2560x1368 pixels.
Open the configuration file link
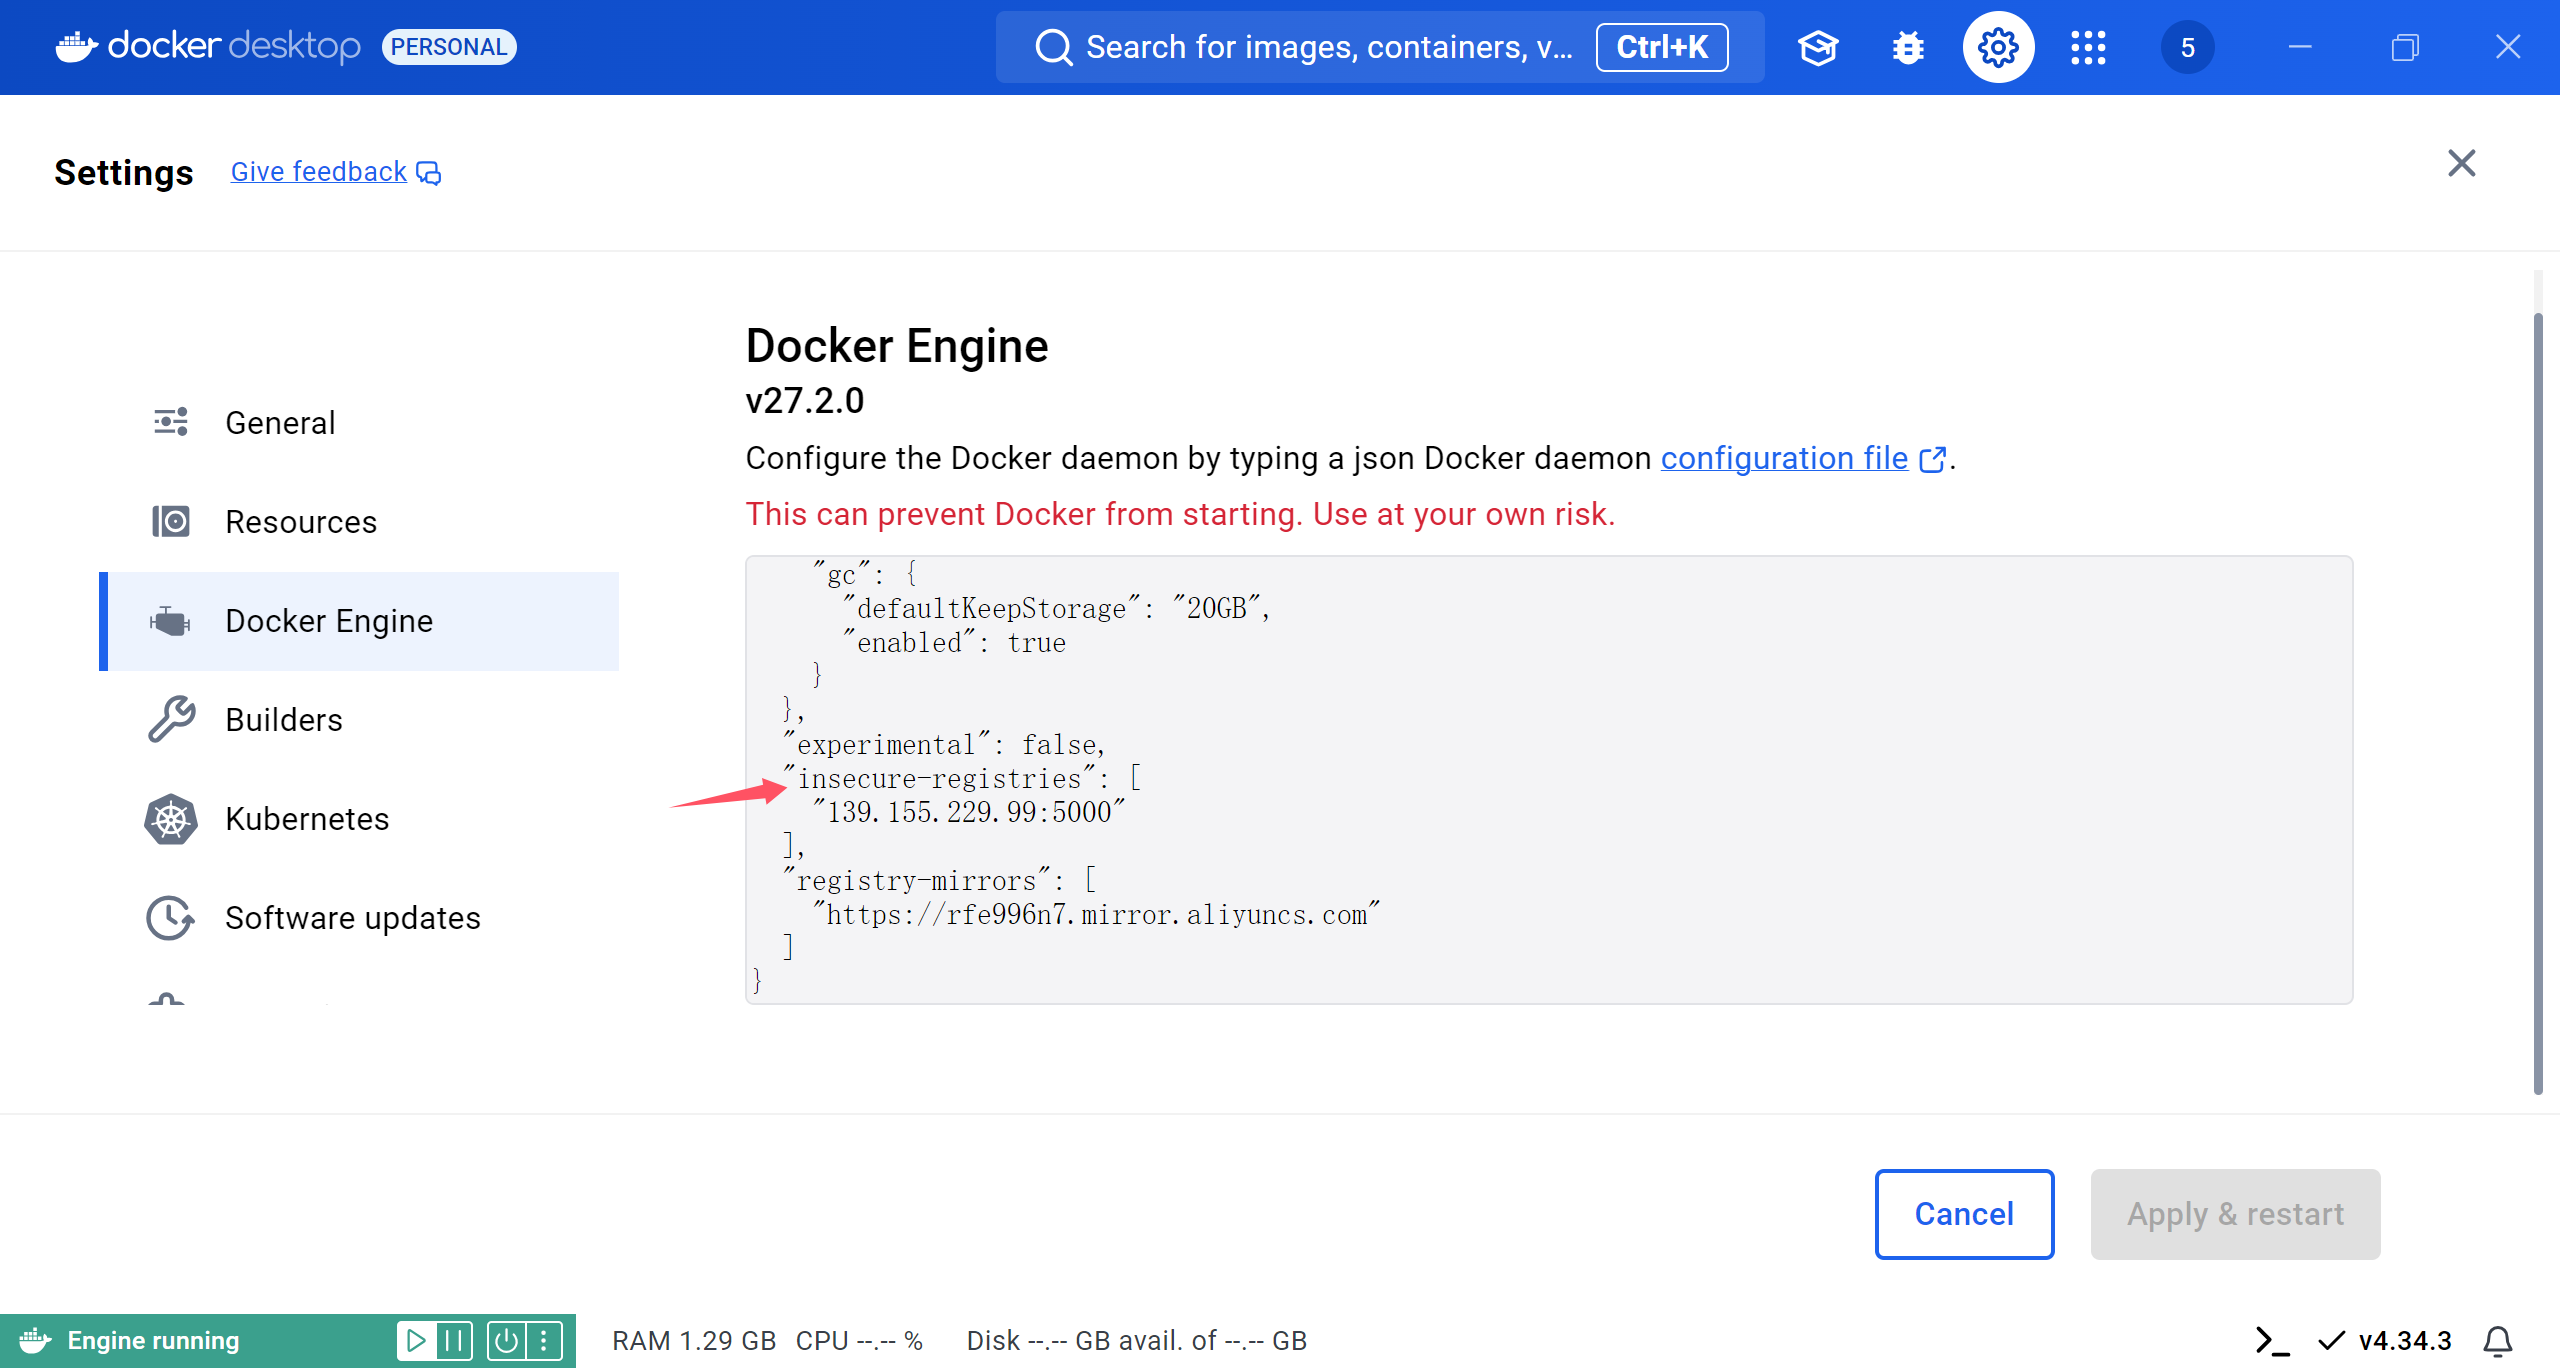[1784, 458]
